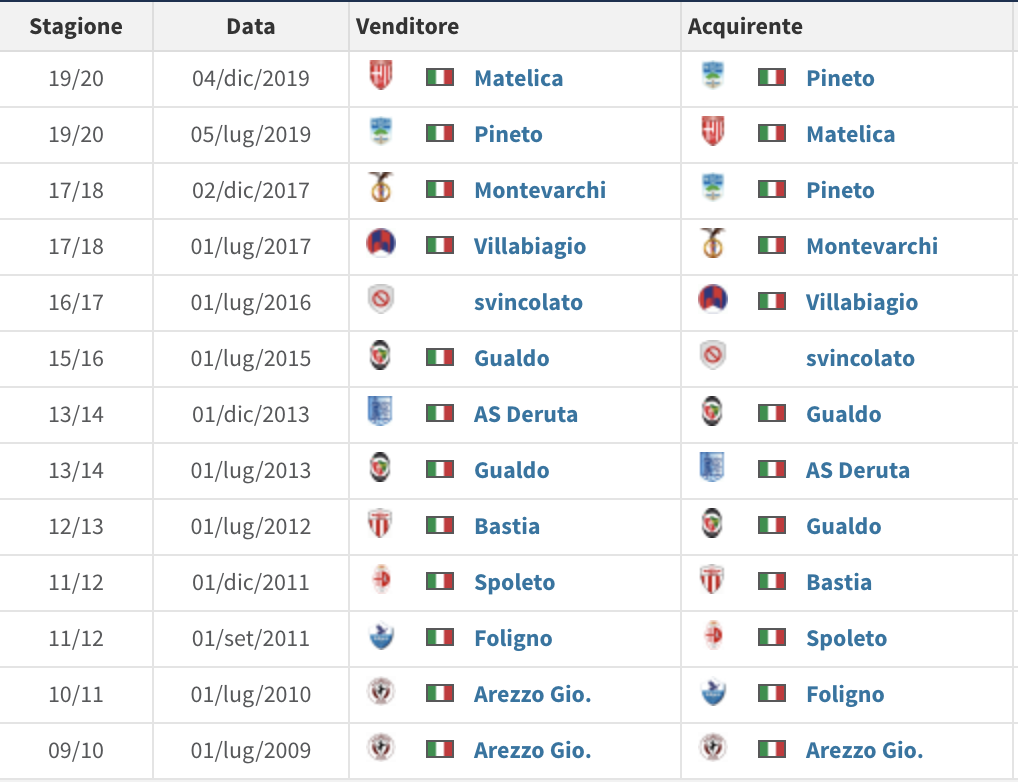This screenshot has height=782, width=1018.
Task: Click Italian flag beside Gualdo in 01/lug/2015 row
Action: click(x=440, y=357)
